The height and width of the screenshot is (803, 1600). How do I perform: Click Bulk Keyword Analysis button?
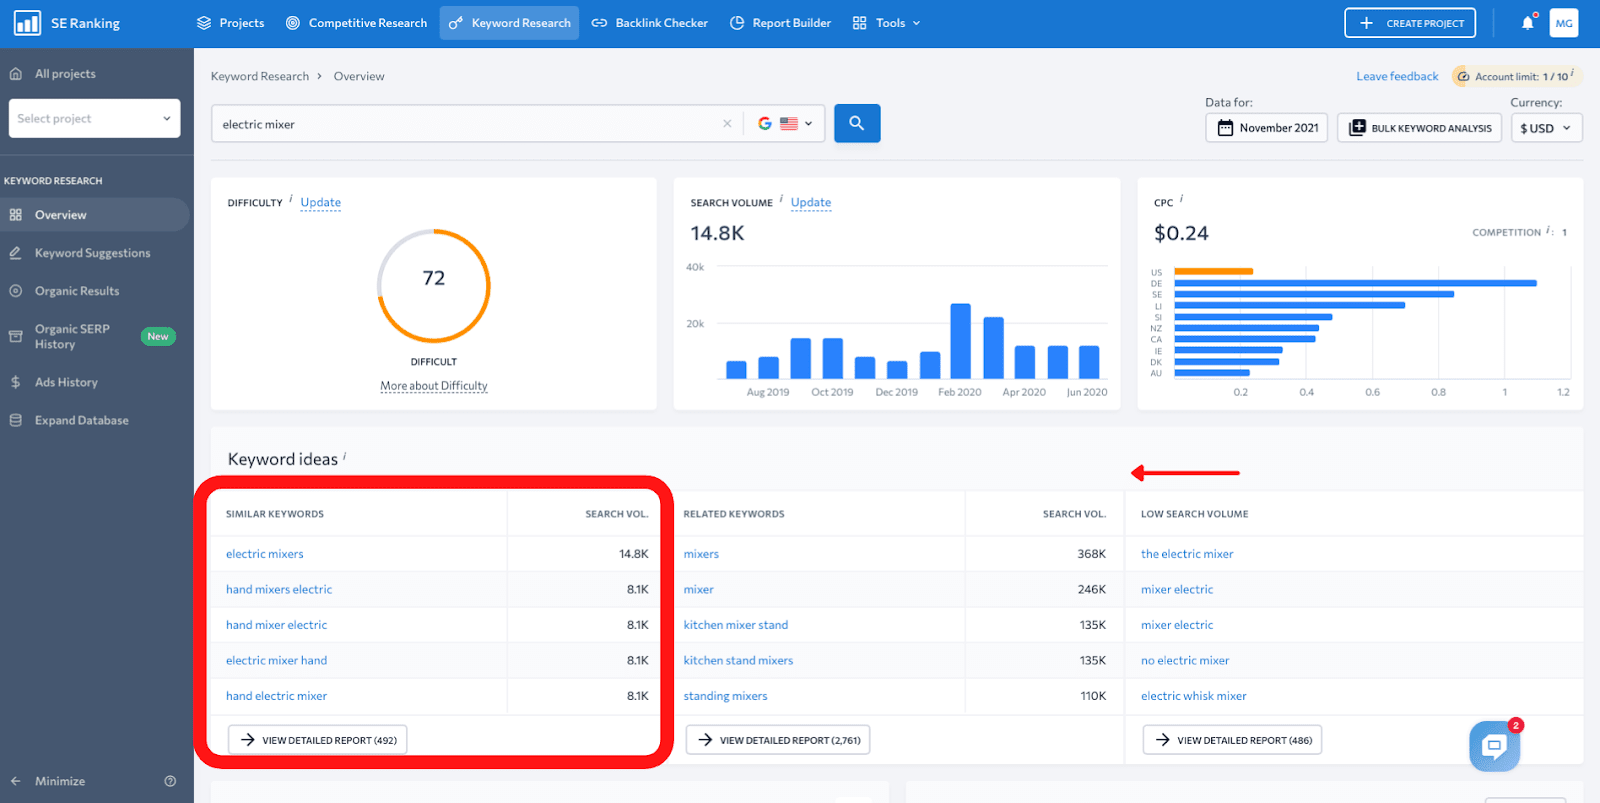1420,128
